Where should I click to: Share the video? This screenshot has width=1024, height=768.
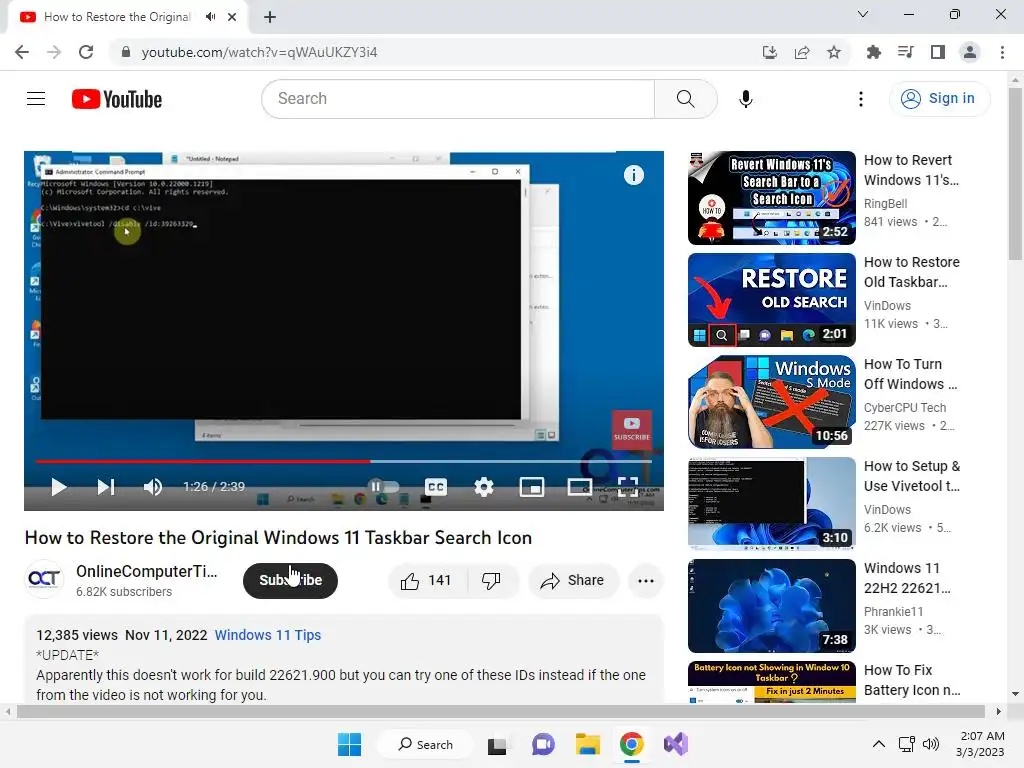573,581
